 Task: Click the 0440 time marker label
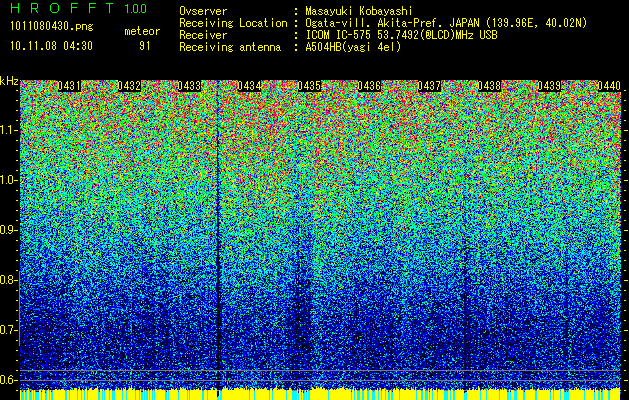(609, 86)
